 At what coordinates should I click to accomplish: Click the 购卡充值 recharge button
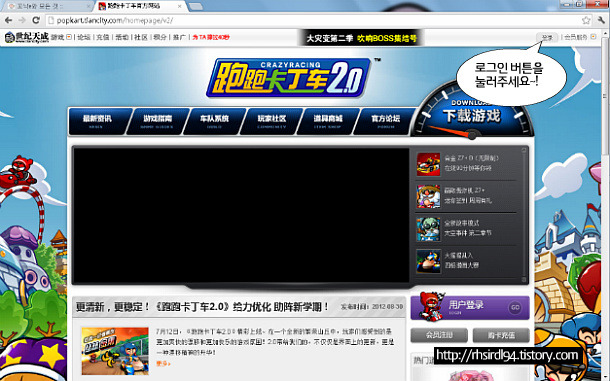[x=501, y=335]
